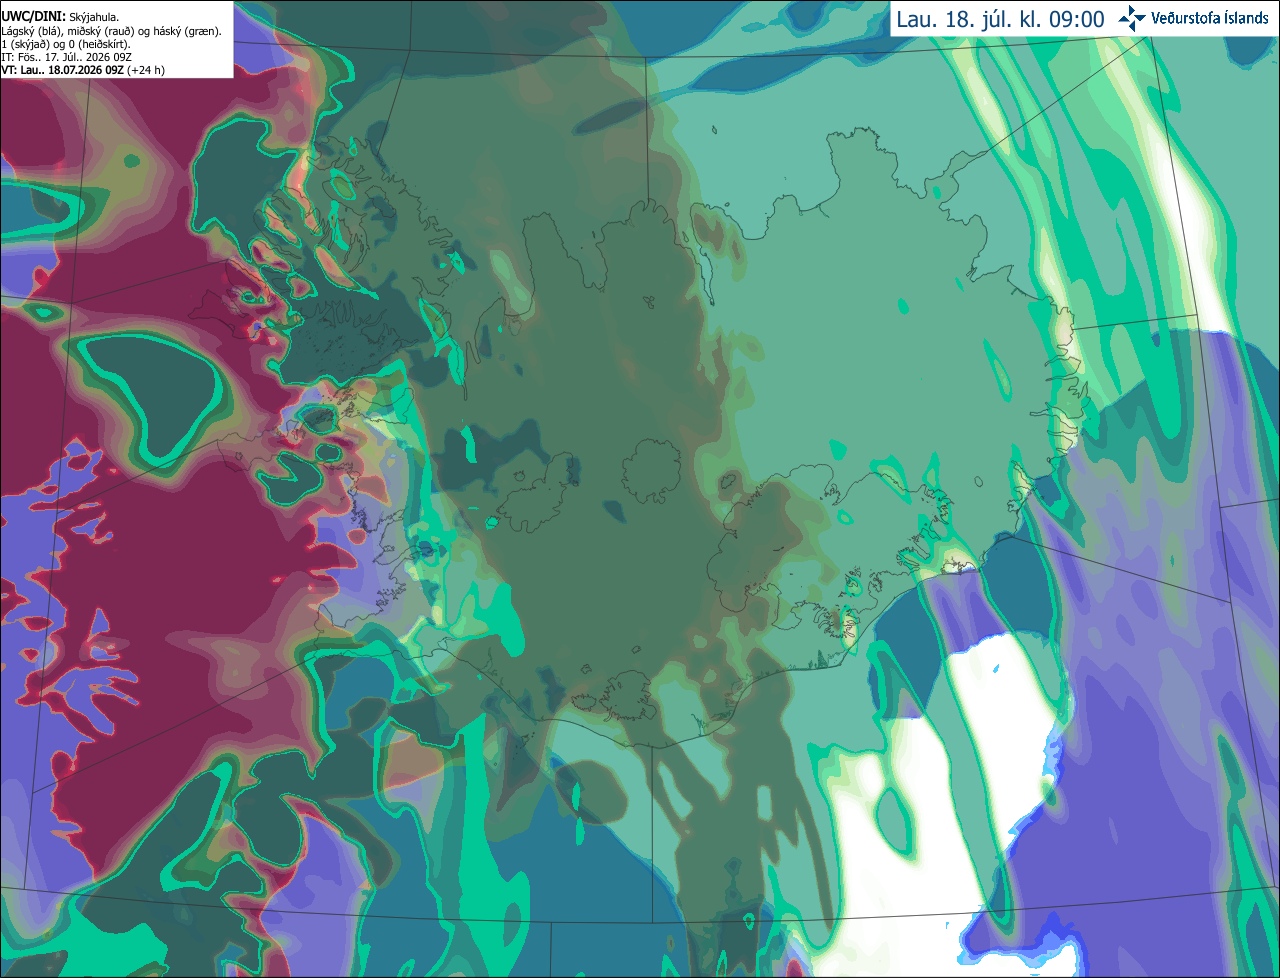
Task: Click the Veðurstofa Íslands snowflake logo icon
Action: 1132,18
